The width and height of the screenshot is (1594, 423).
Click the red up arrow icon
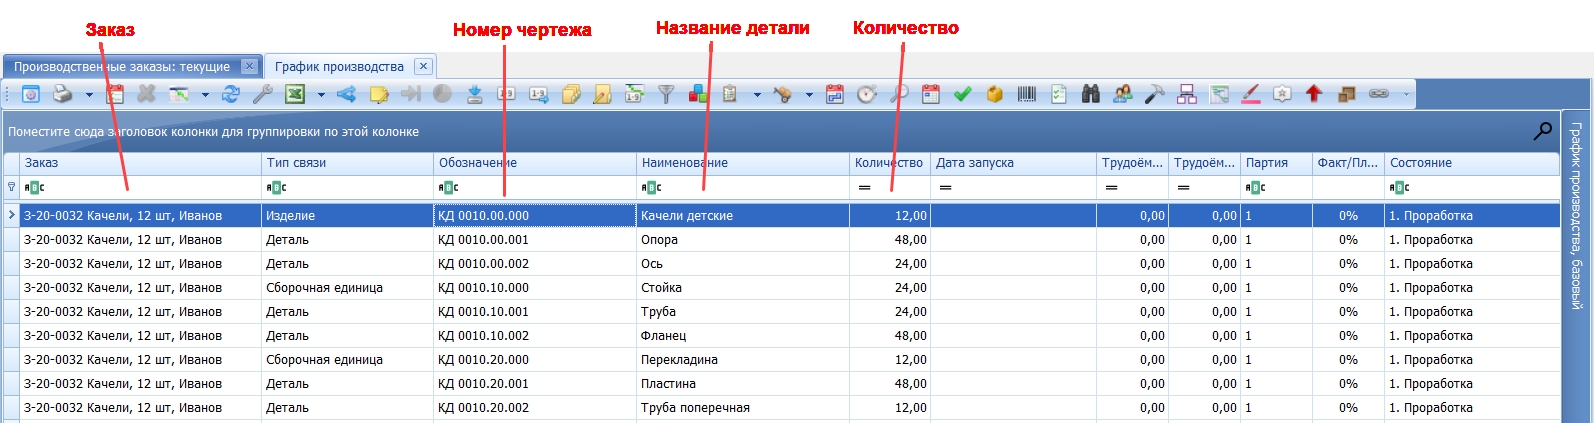pyautogui.click(x=1314, y=94)
